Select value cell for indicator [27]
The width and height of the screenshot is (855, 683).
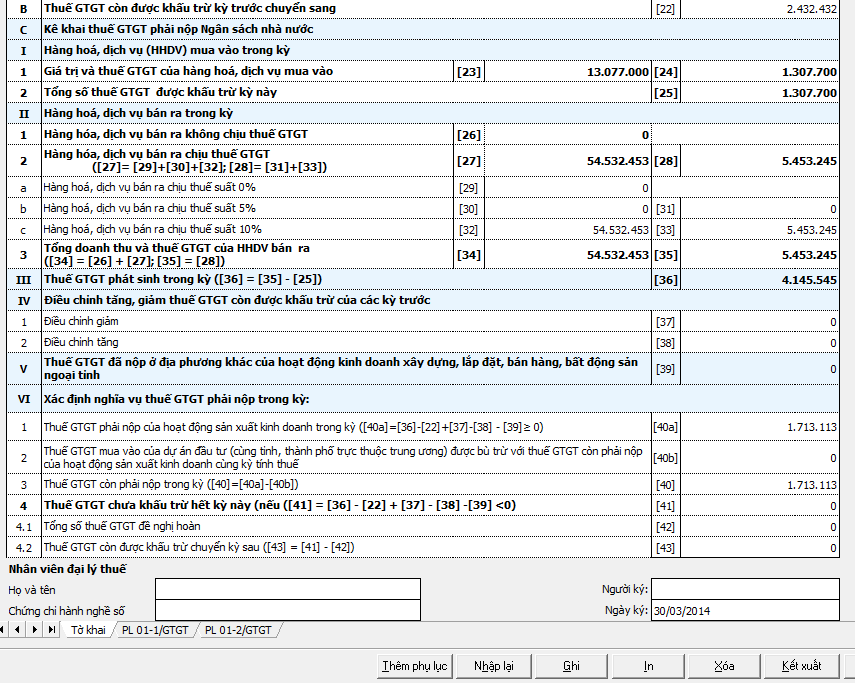tap(568, 161)
